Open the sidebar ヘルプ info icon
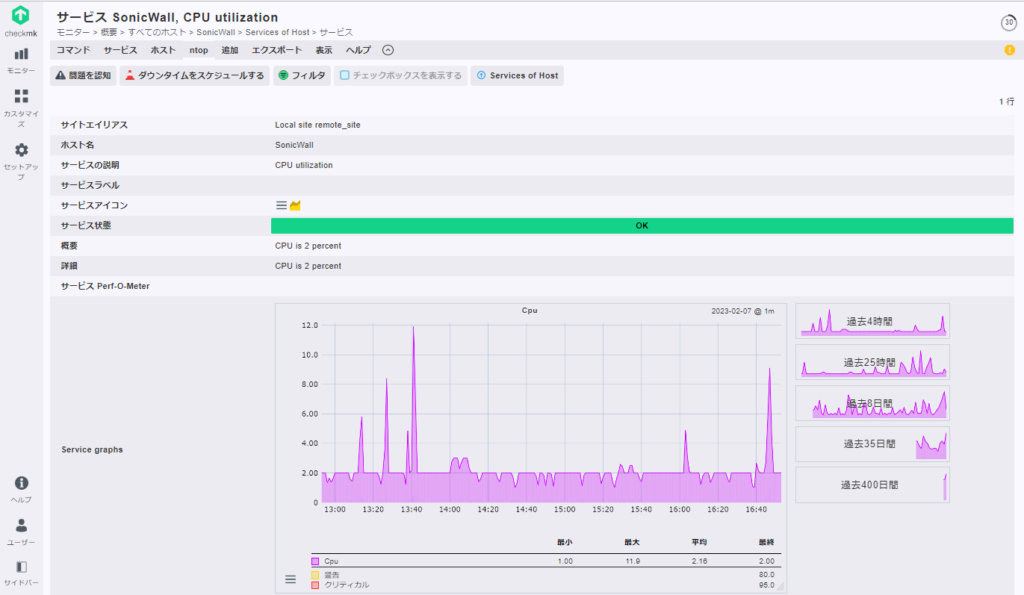1024x595 pixels. coord(21,489)
